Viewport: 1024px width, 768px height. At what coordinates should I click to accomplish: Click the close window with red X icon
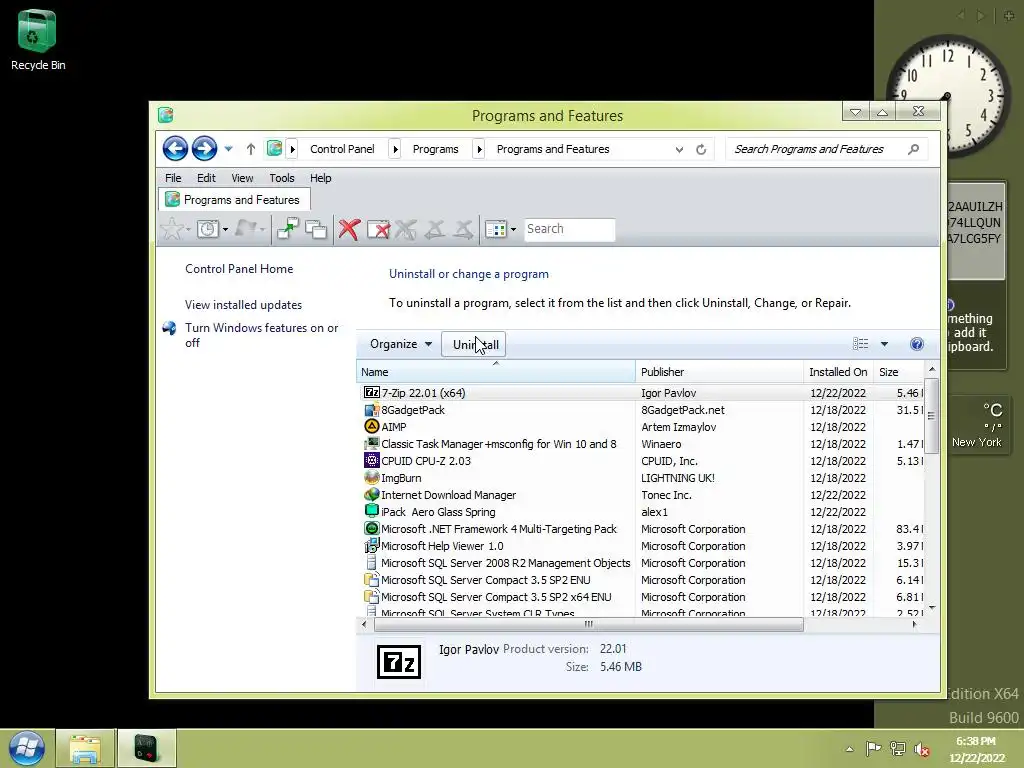(x=378, y=229)
